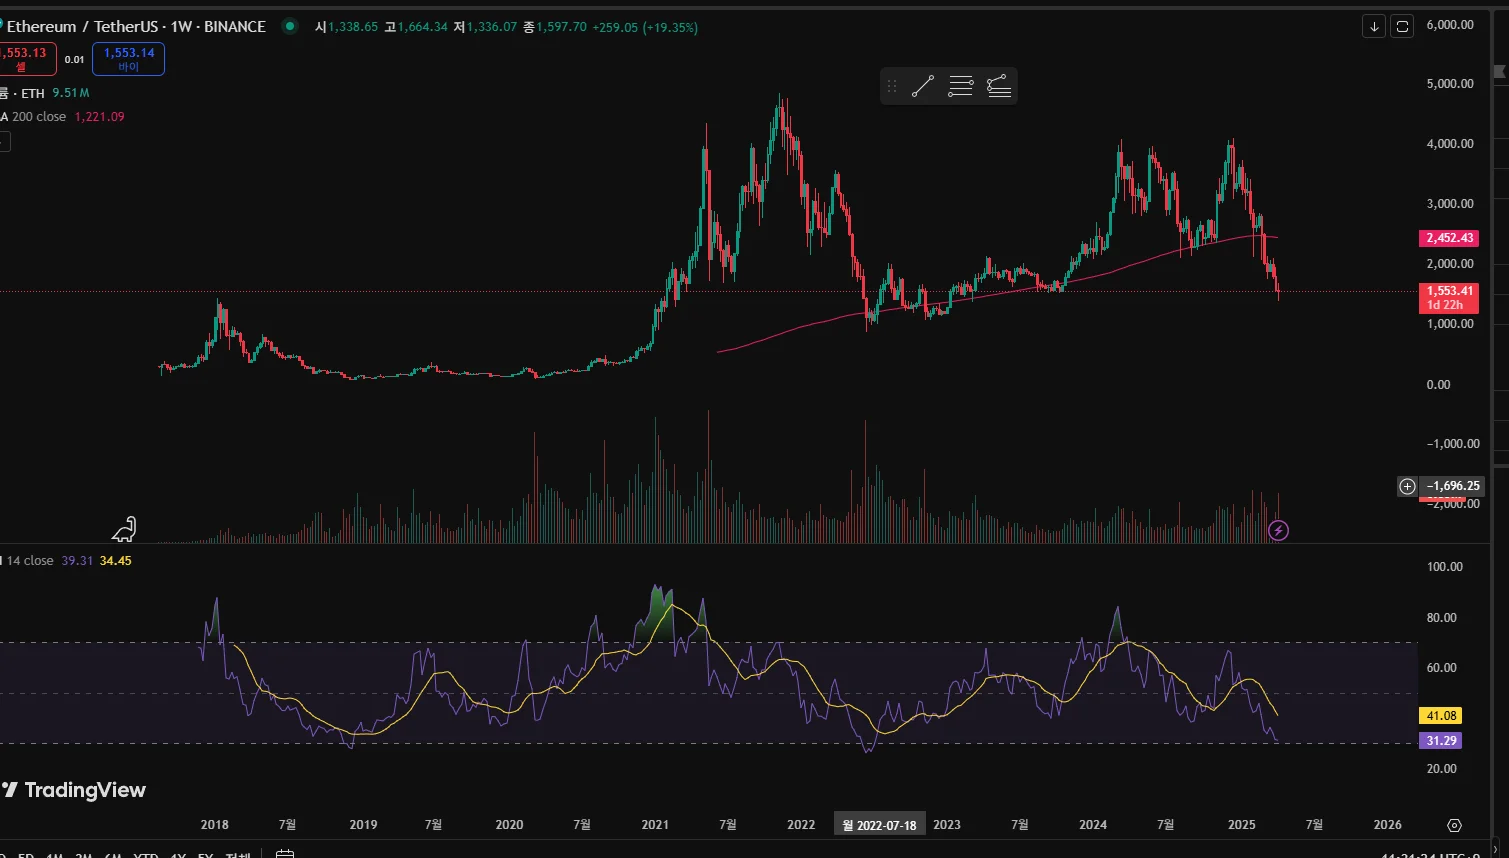Click the red sell price box 1,553.13
The width and height of the screenshot is (1509, 858).
(26, 59)
